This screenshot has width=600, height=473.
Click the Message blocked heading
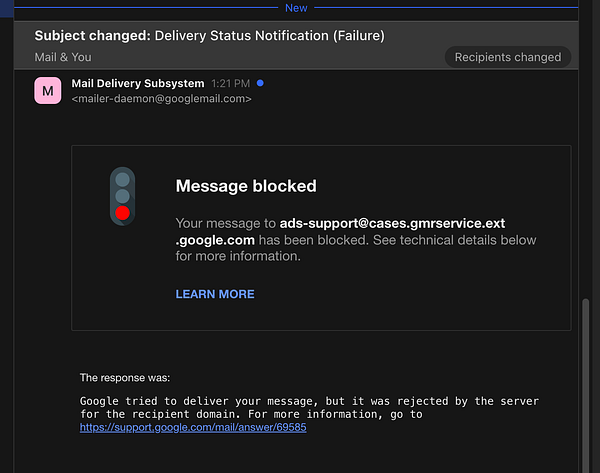(246, 186)
